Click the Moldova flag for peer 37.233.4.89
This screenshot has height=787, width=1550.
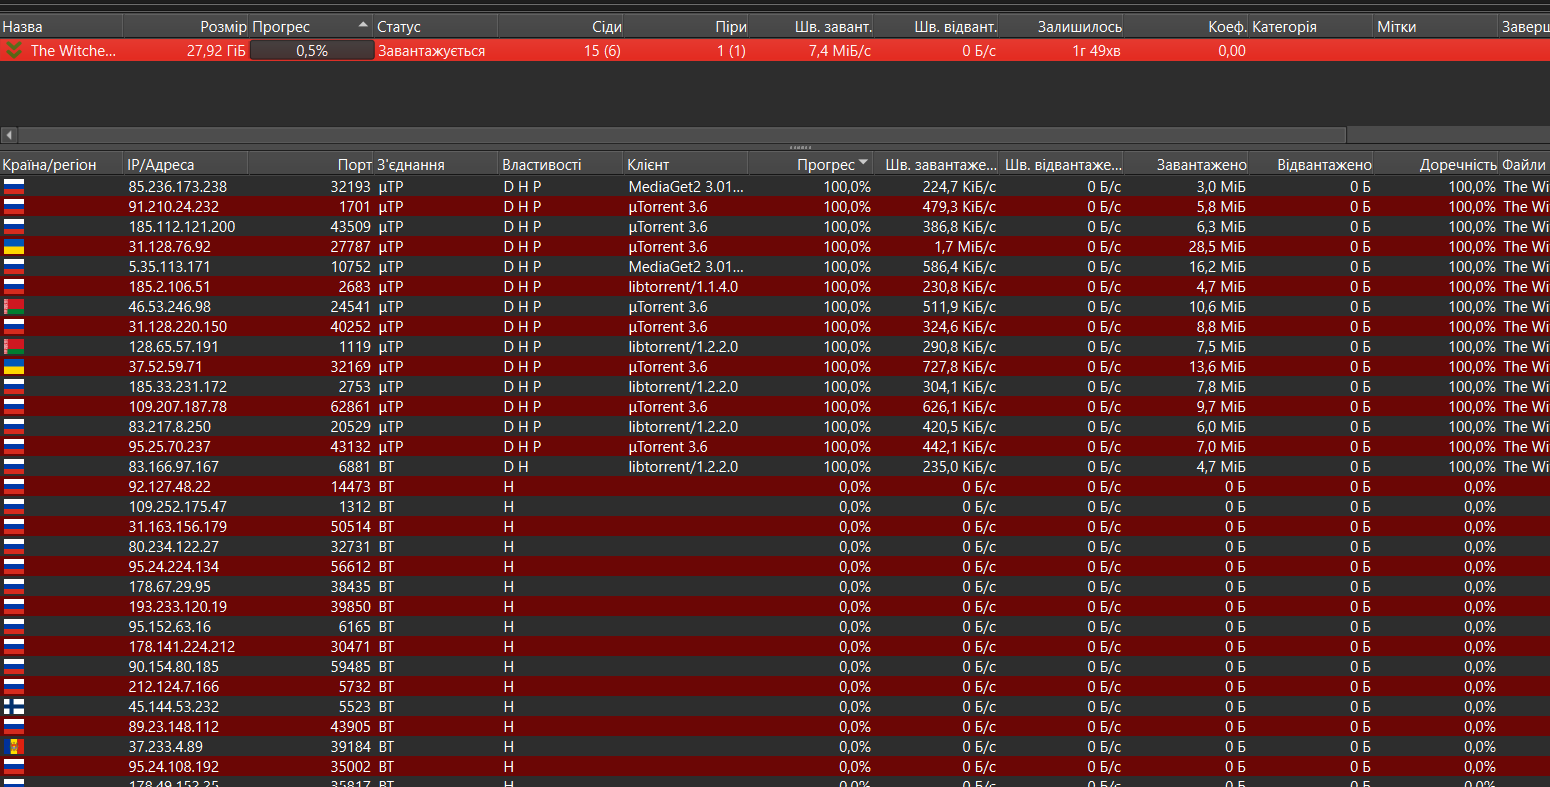(14, 746)
